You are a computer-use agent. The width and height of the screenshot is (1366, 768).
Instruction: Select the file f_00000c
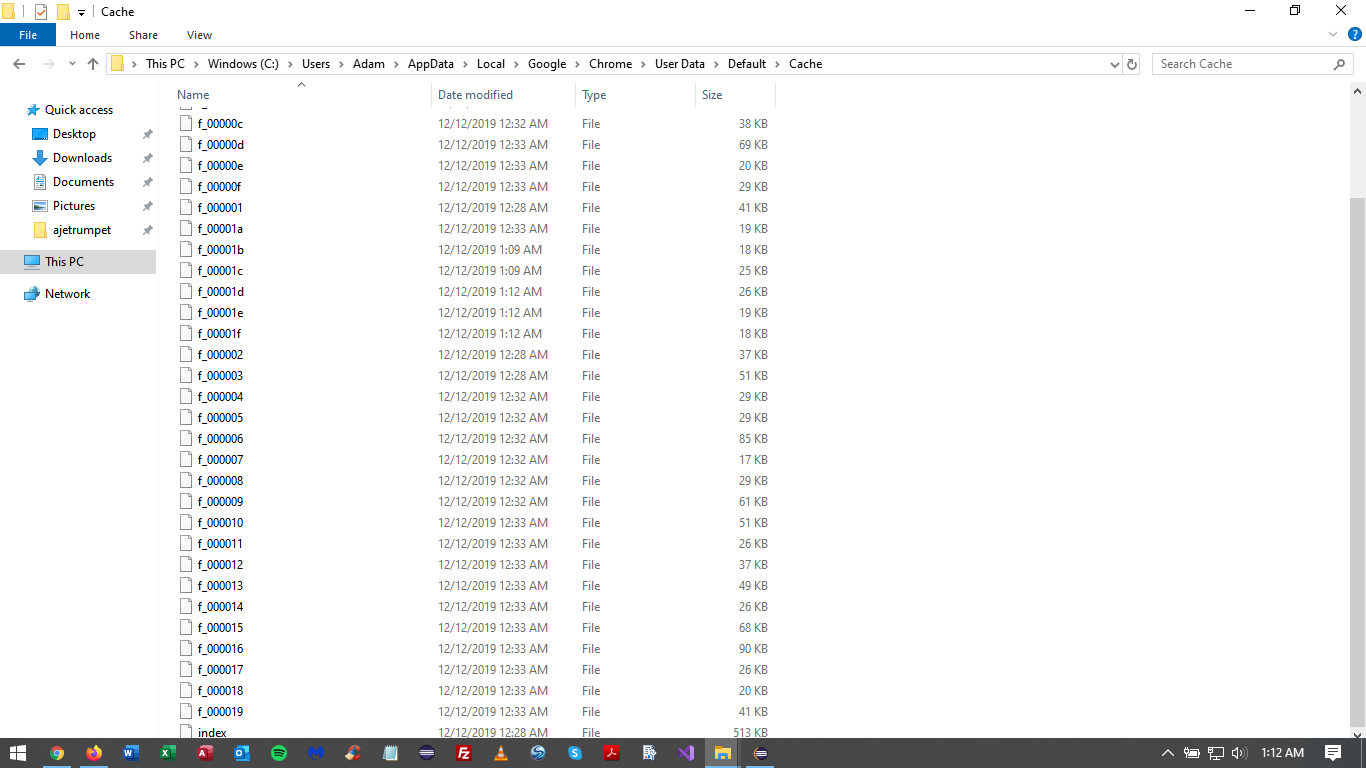pyautogui.click(x=220, y=124)
